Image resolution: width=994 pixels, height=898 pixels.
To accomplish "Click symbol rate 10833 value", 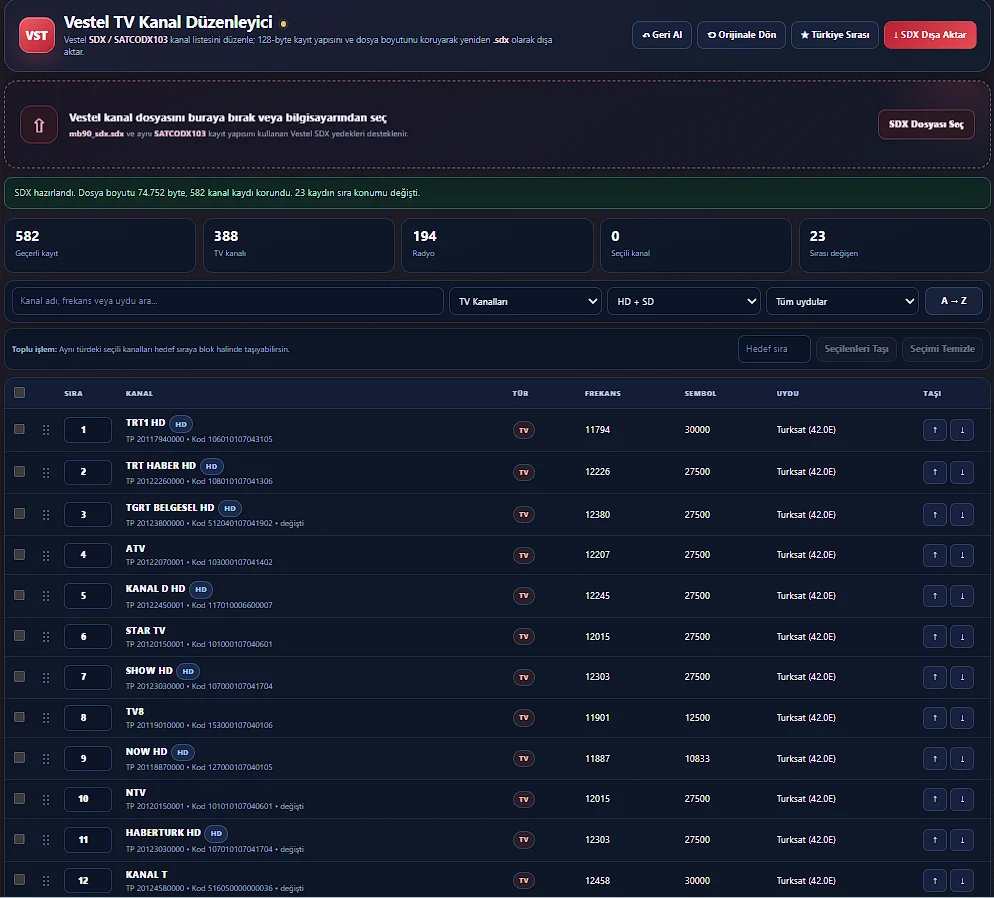I will coord(697,759).
